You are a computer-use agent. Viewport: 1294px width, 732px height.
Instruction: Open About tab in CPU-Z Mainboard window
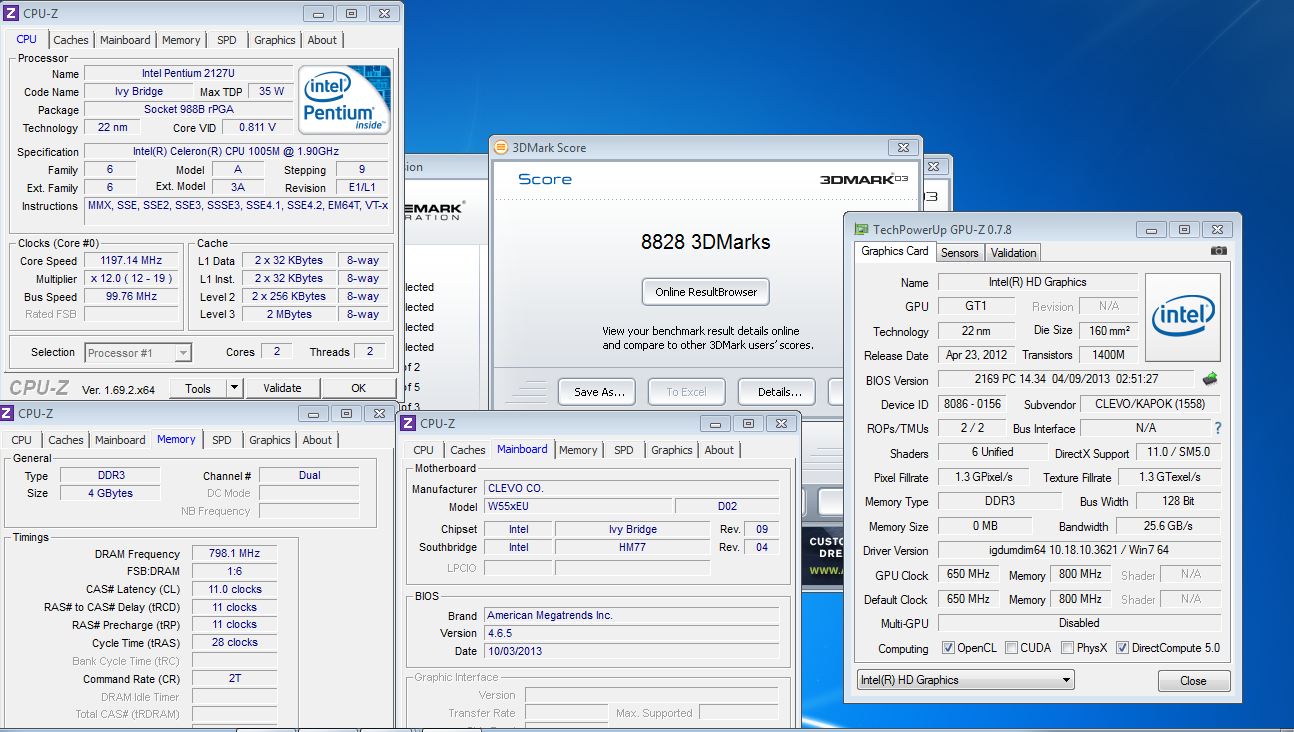tap(719, 450)
